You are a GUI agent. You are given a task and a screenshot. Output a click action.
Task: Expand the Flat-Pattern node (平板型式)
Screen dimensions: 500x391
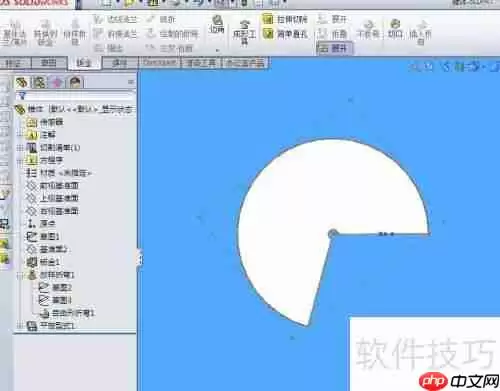tap(20, 326)
